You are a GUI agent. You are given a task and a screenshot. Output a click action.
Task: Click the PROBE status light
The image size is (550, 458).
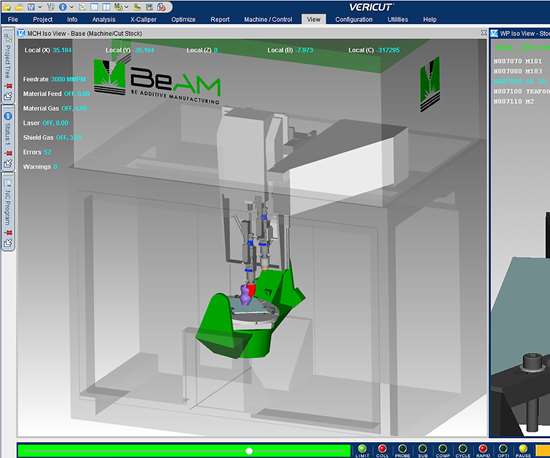click(402, 449)
